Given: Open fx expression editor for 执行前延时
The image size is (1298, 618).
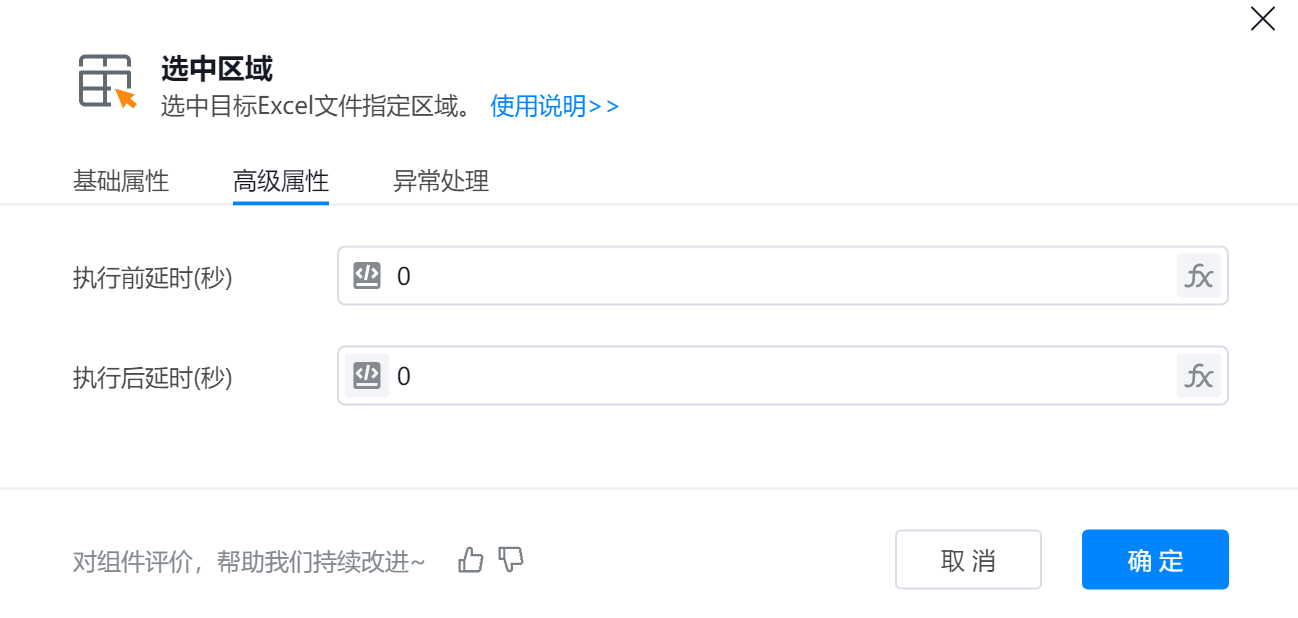Looking at the screenshot, I should [x=1198, y=276].
